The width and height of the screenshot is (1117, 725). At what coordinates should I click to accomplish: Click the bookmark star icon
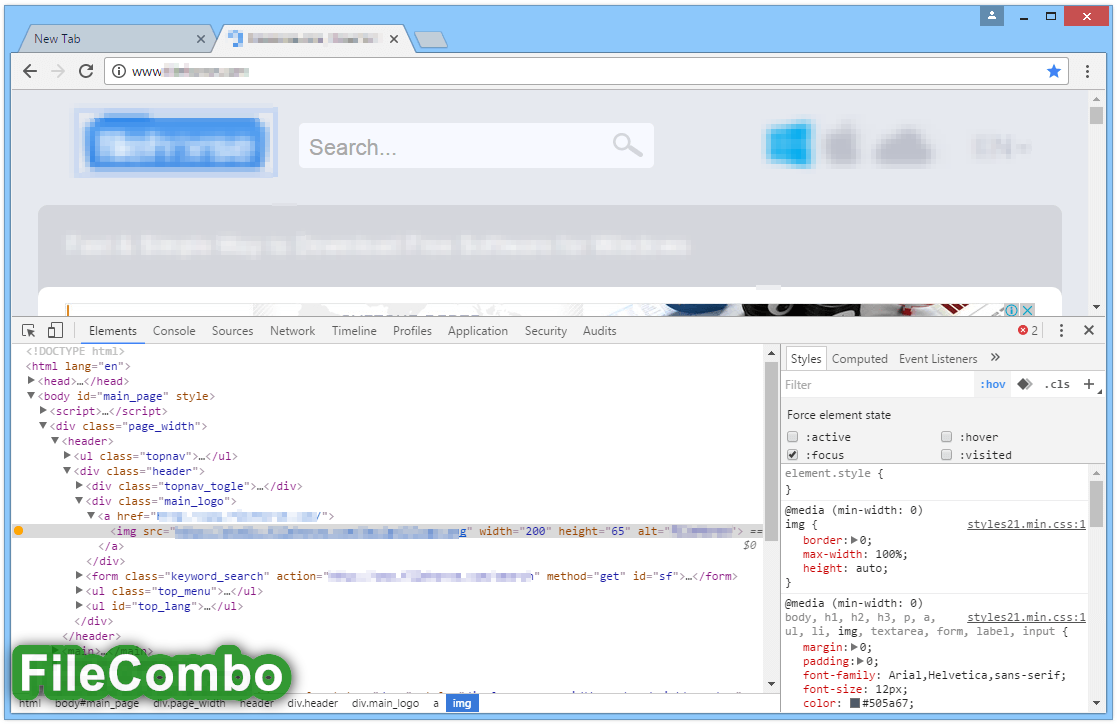pyautogui.click(x=1054, y=71)
